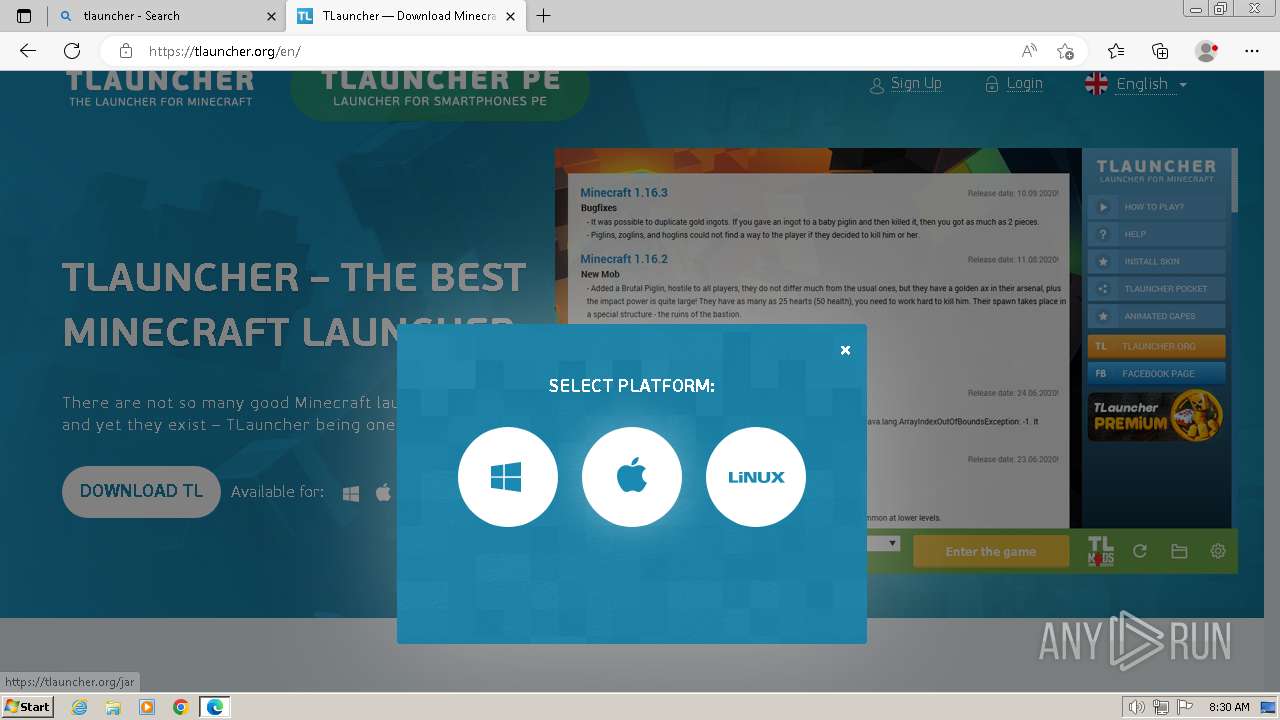Choose the Linux platform option

tap(756, 477)
